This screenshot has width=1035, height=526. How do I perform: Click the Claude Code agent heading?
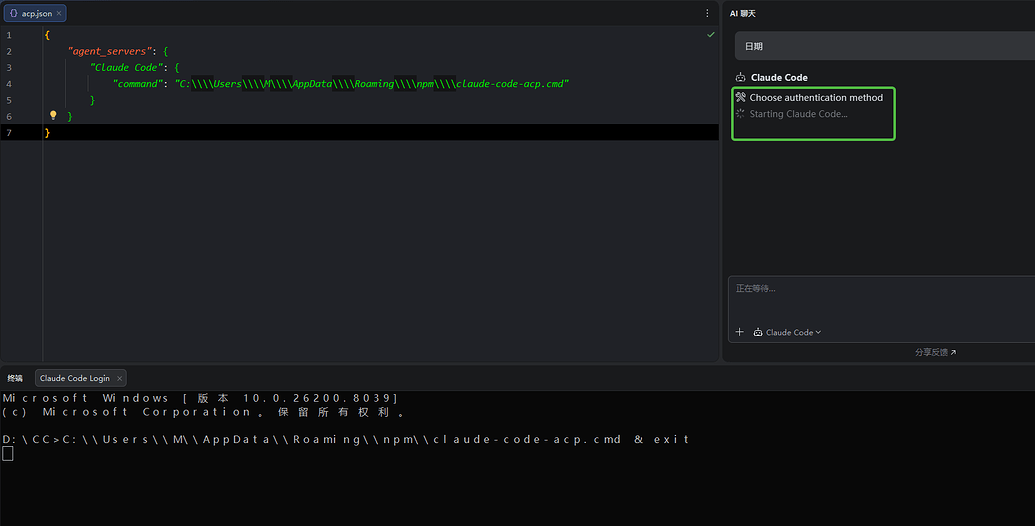[779, 77]
